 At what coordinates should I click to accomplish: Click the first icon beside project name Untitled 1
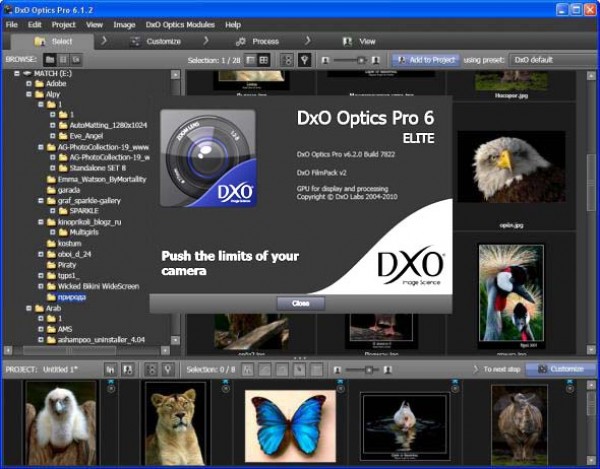point(111,369)
